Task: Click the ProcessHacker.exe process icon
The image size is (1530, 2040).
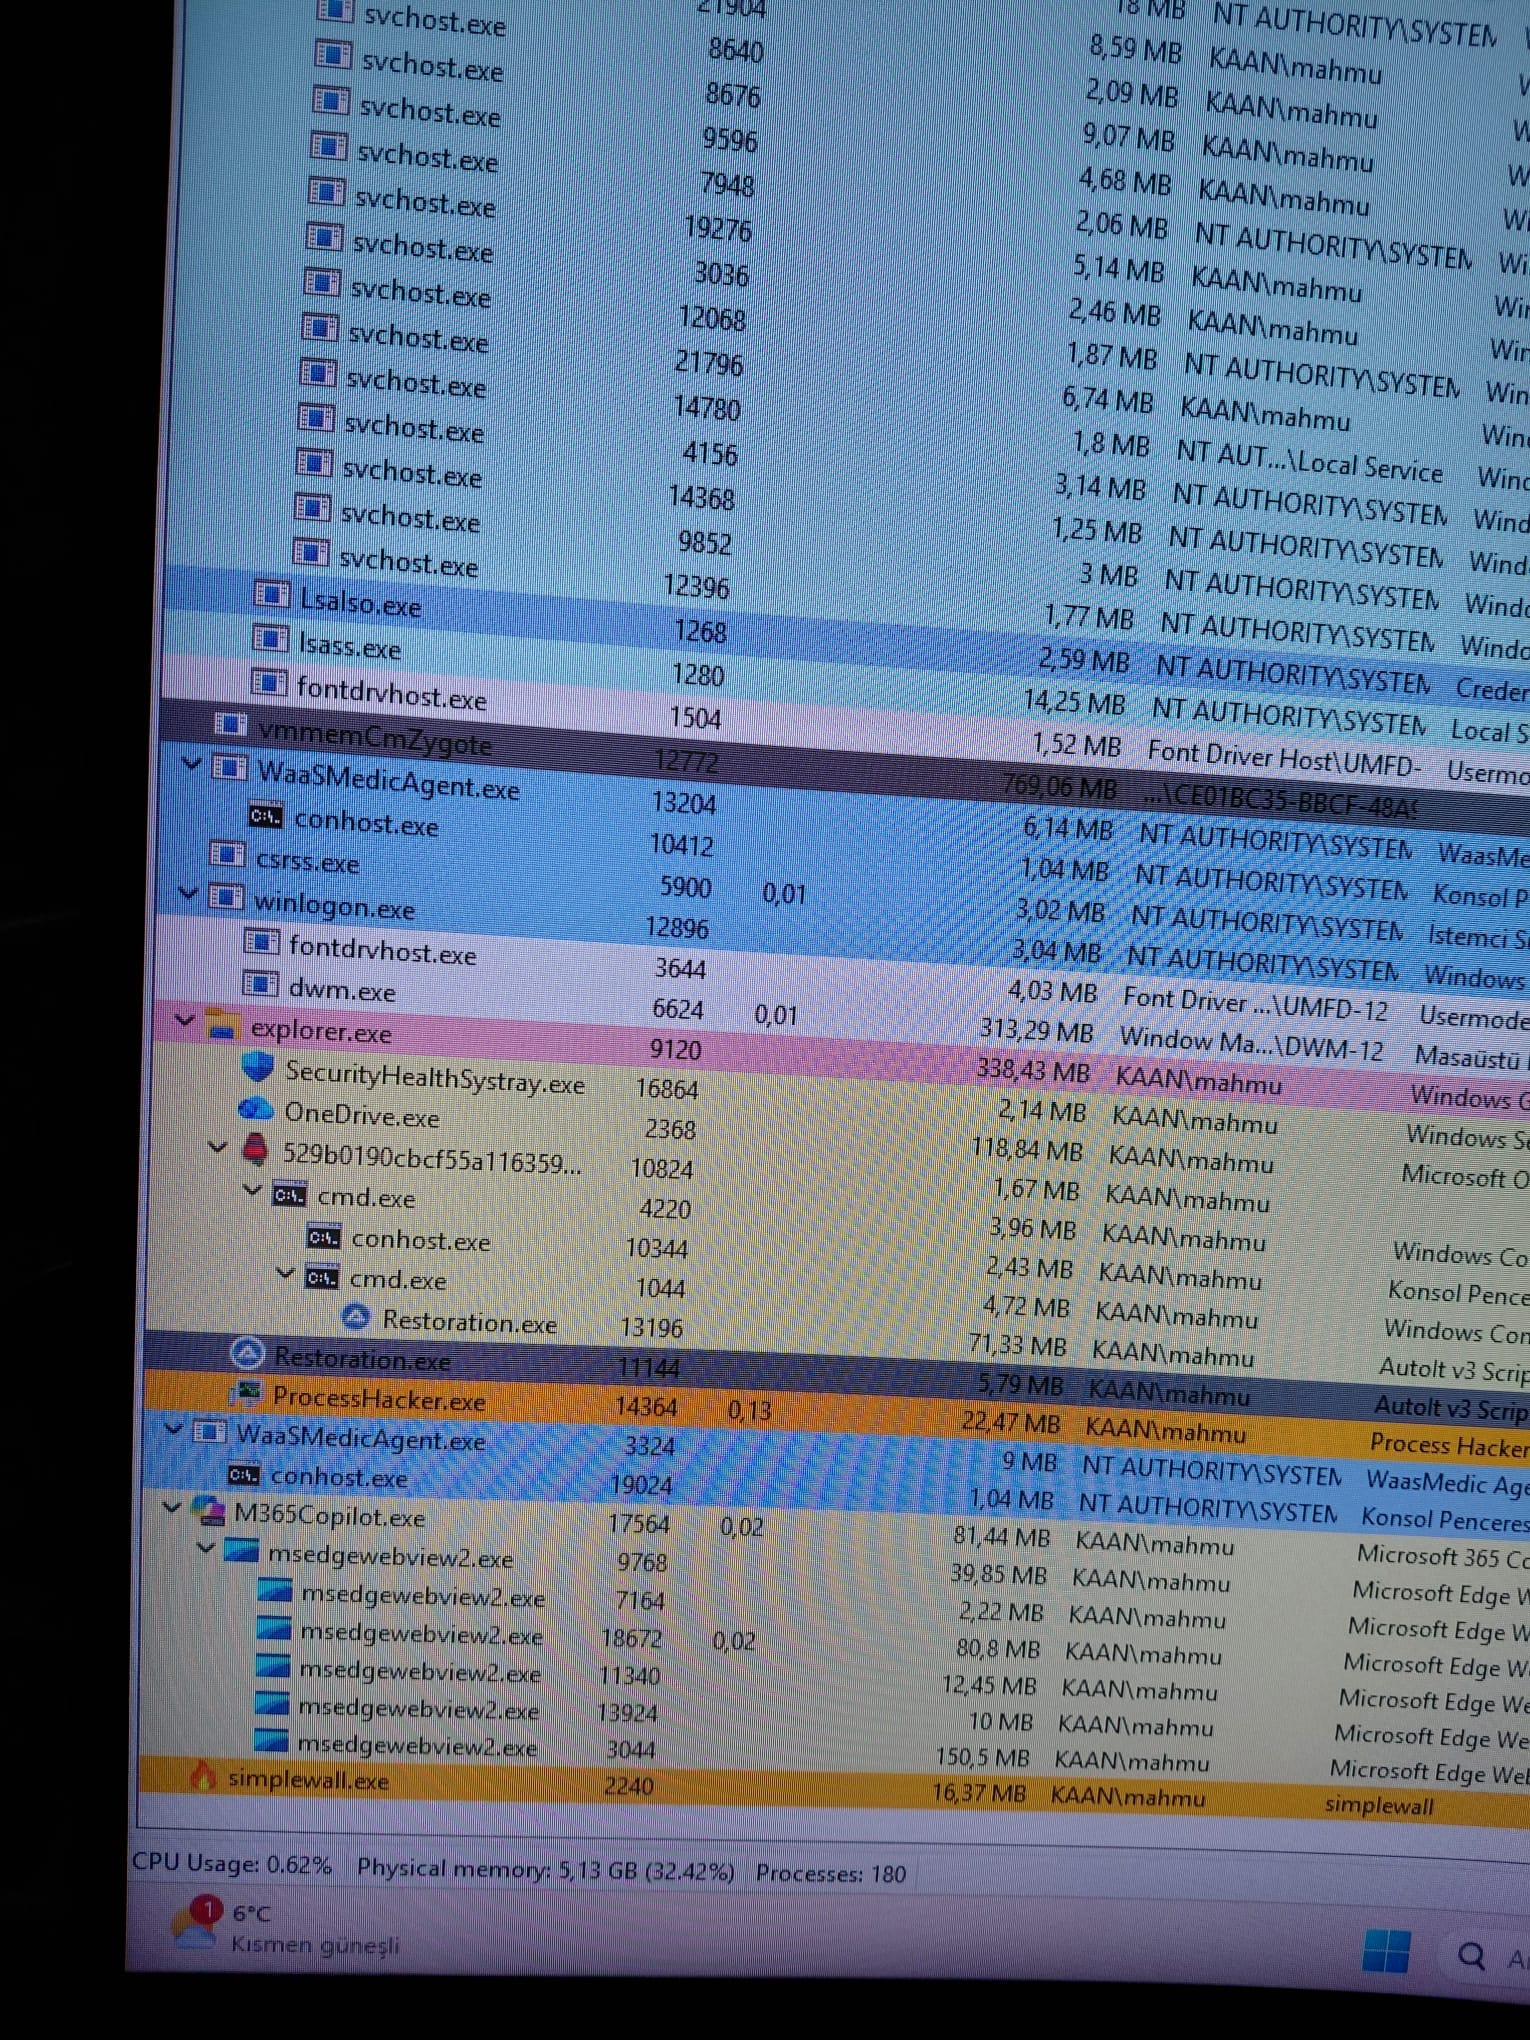Action: (x=245, y=1392)
